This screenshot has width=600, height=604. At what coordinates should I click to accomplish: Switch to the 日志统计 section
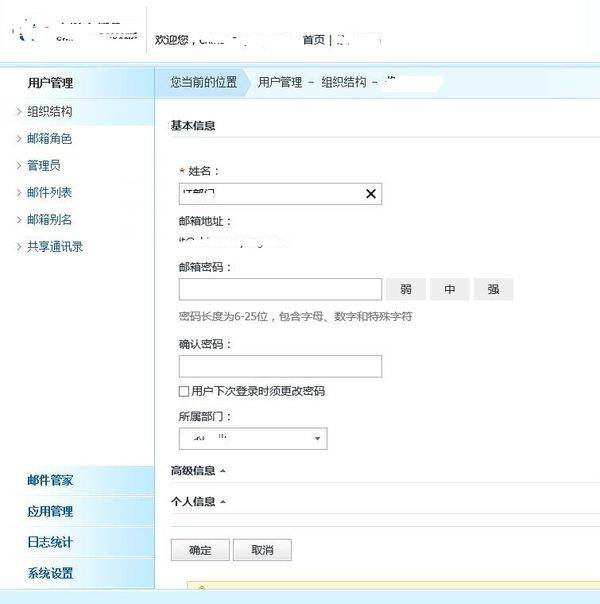tap(50, 542)
